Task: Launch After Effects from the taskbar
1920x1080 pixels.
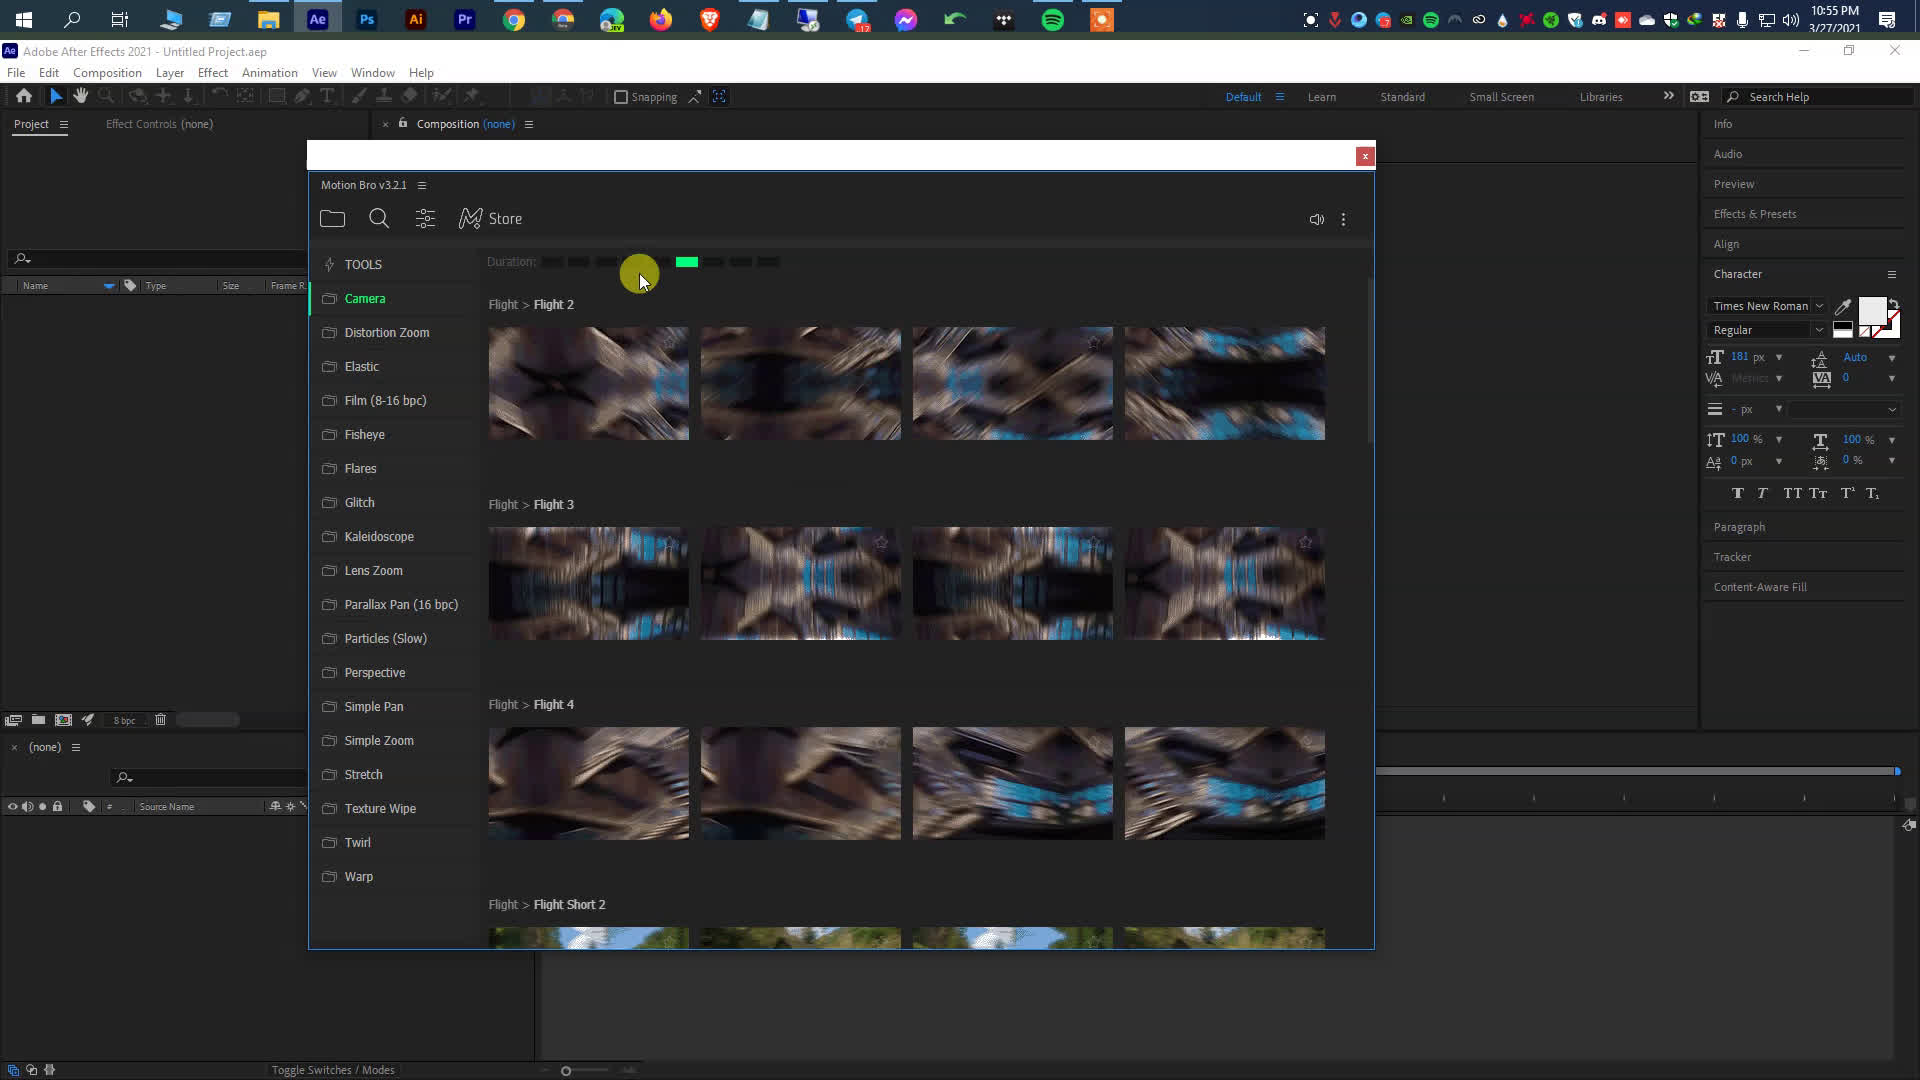Action: point(317,18)
